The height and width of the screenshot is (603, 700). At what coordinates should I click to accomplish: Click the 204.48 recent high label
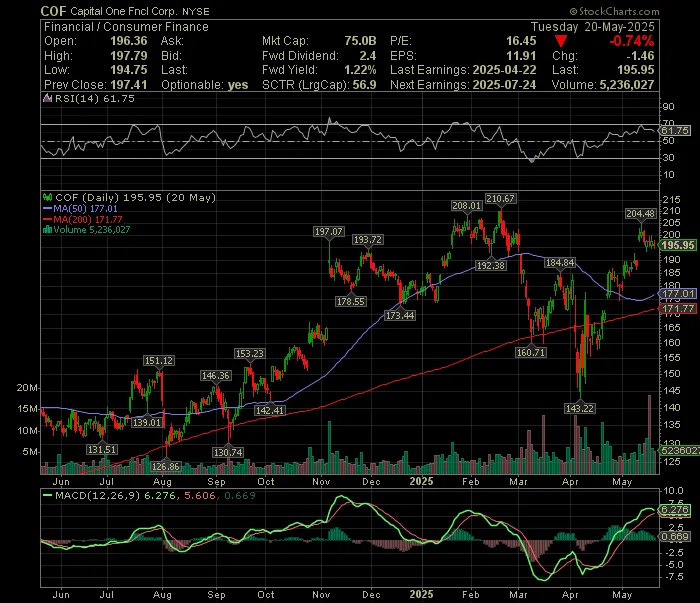pos(640,214)
